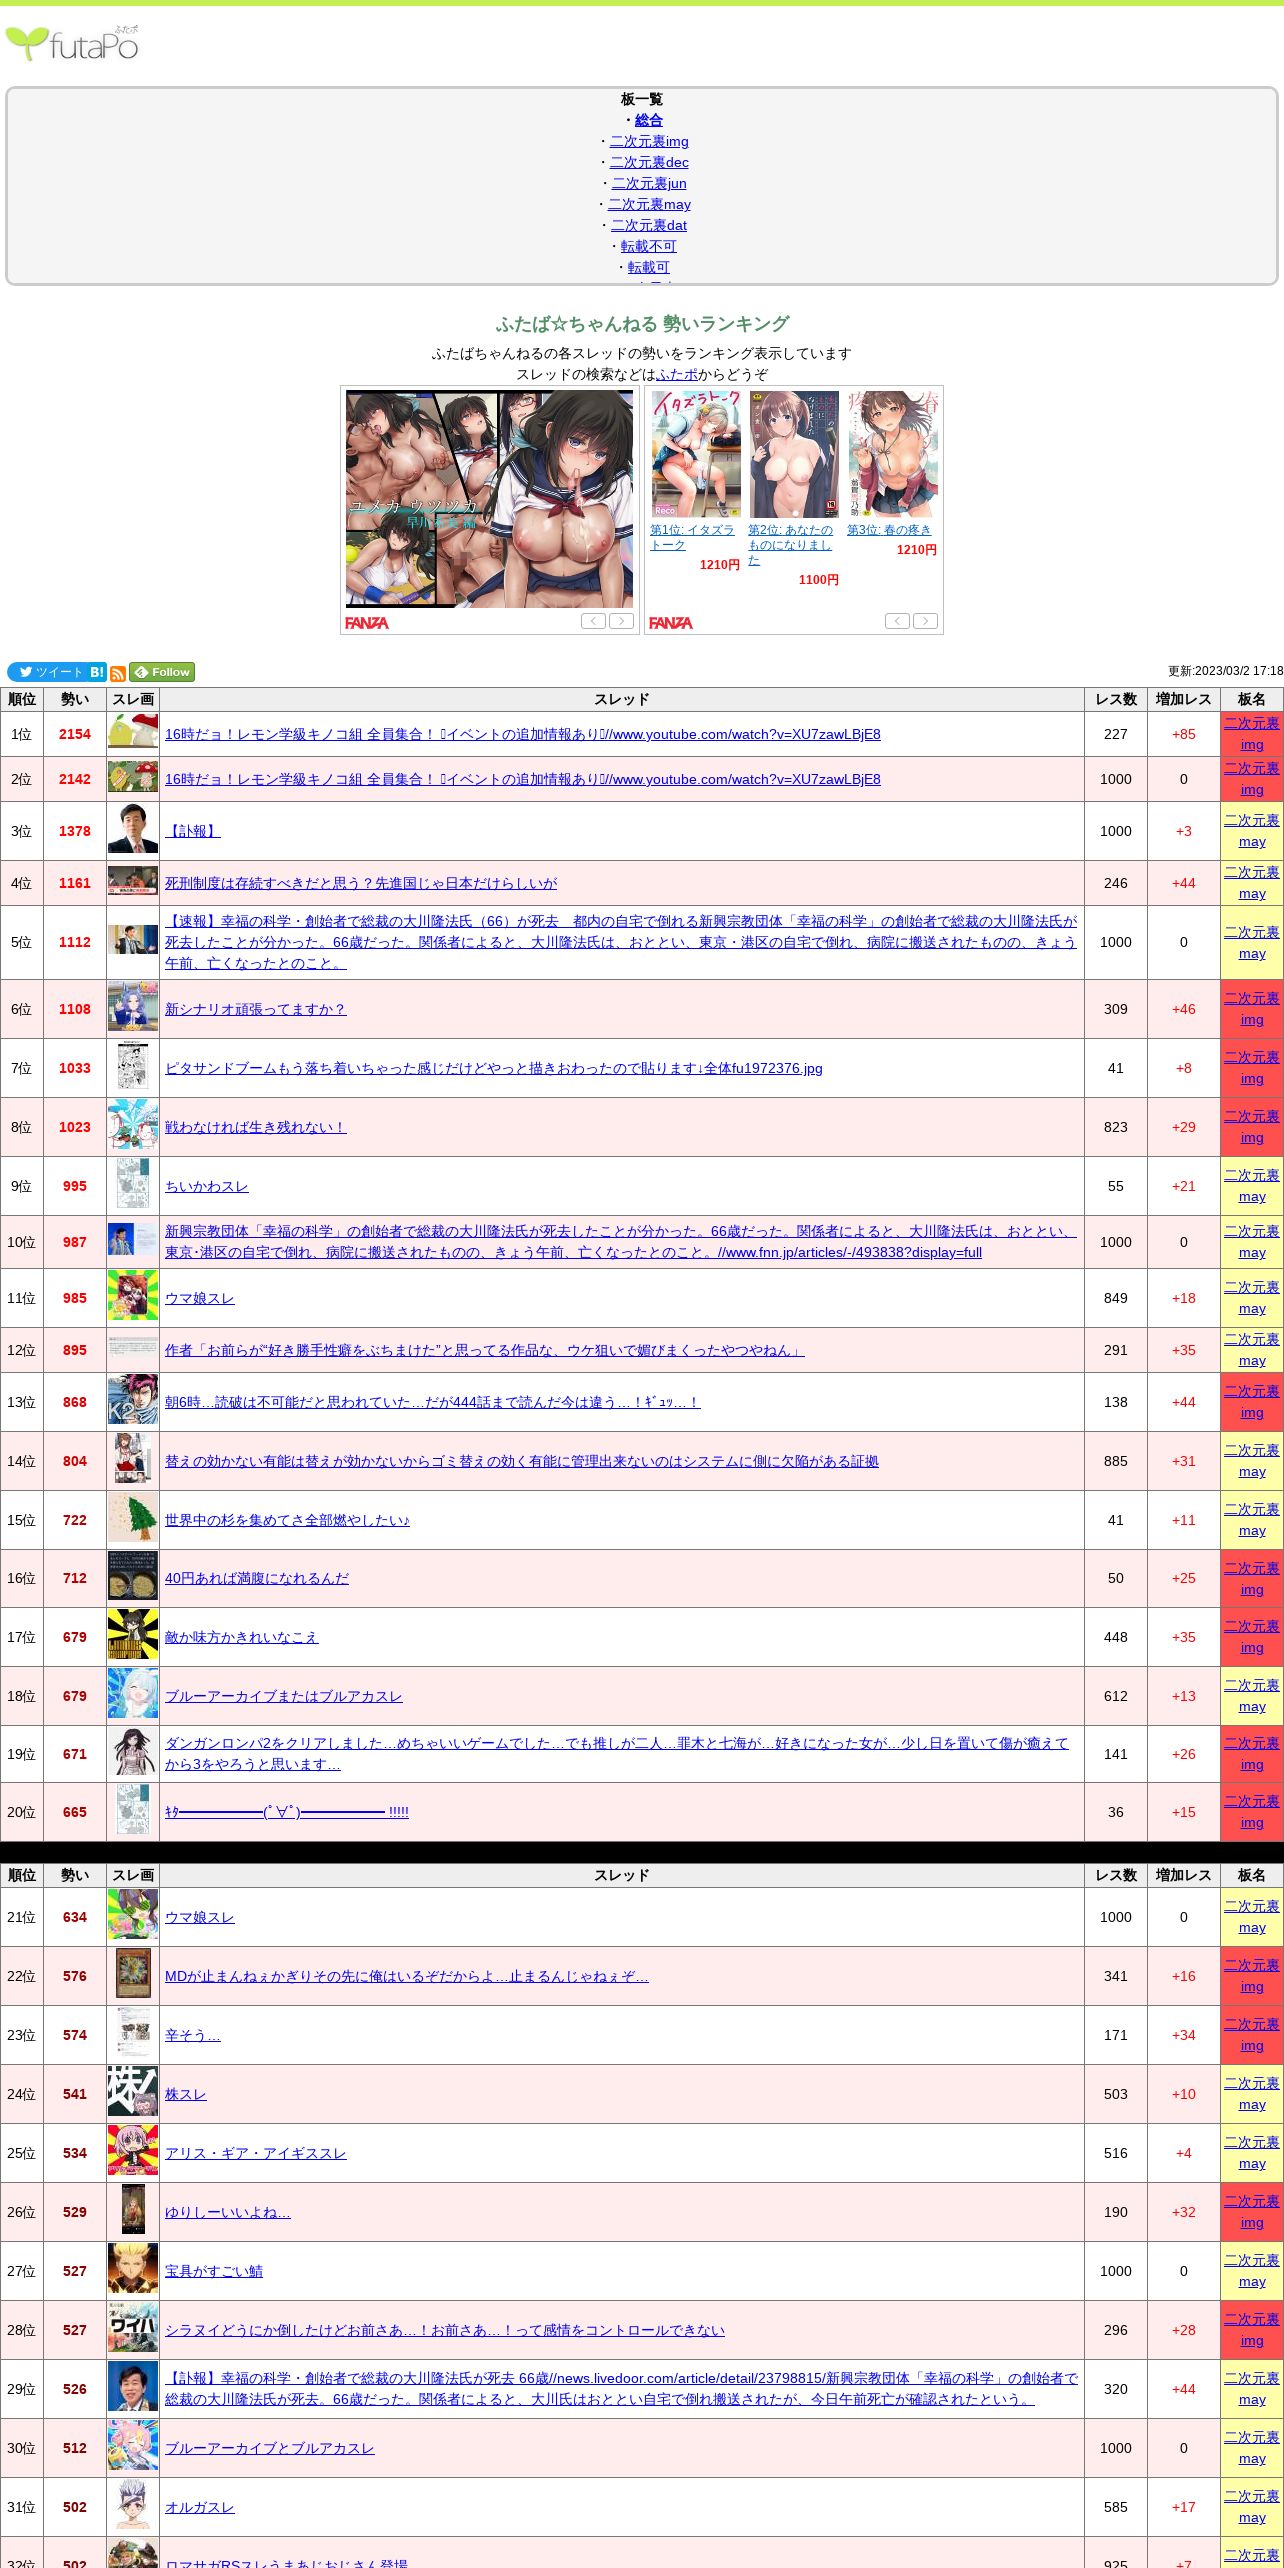Screen dimensions: 1284x2568
Task: Click the Hatena B! bookmark button
Action: click(97, 672)
